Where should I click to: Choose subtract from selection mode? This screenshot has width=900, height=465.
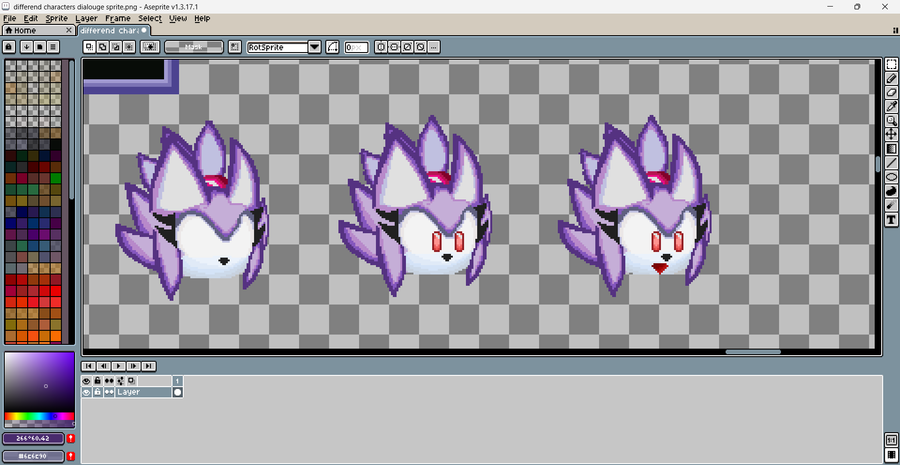tap(116, 47)
